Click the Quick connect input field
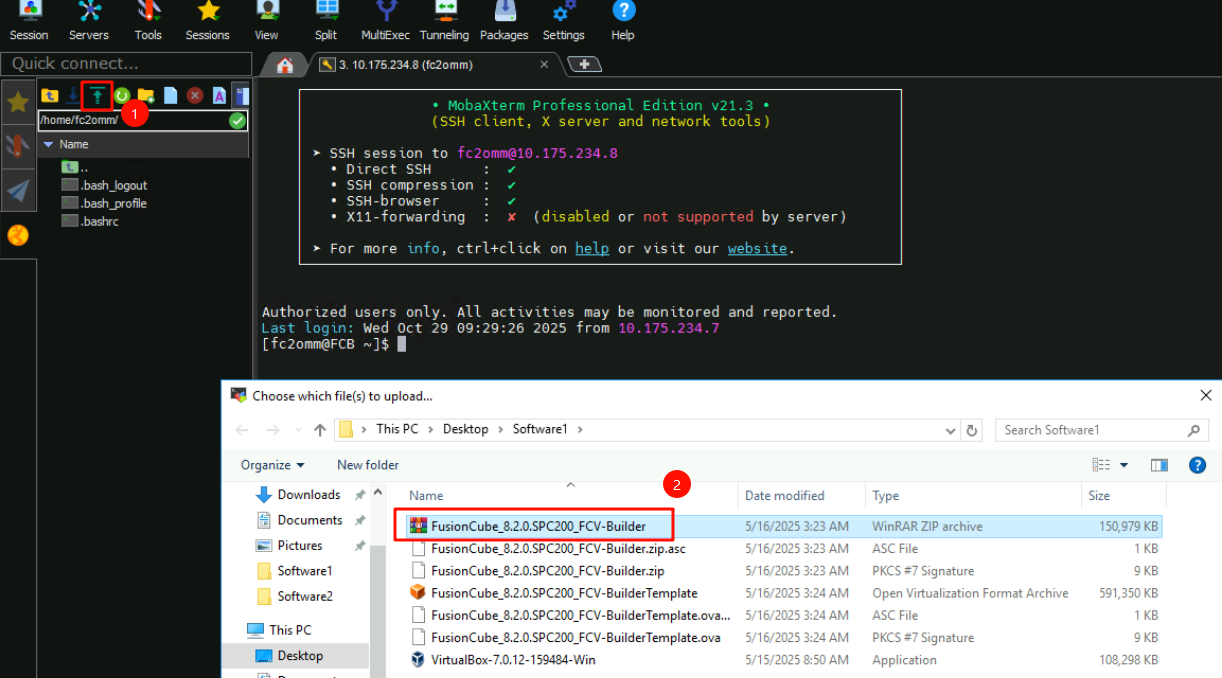This screenshot has height=678, width=1222. coord(126,64)
